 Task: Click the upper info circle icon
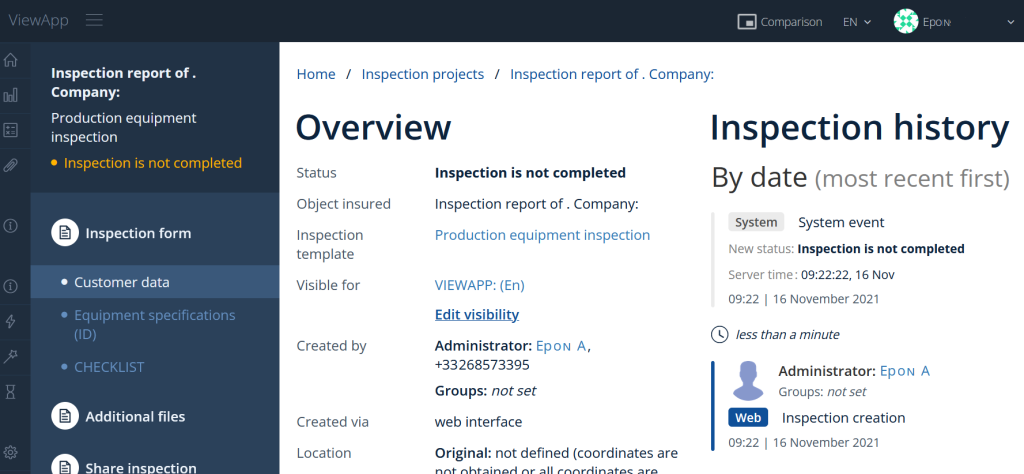10,226
